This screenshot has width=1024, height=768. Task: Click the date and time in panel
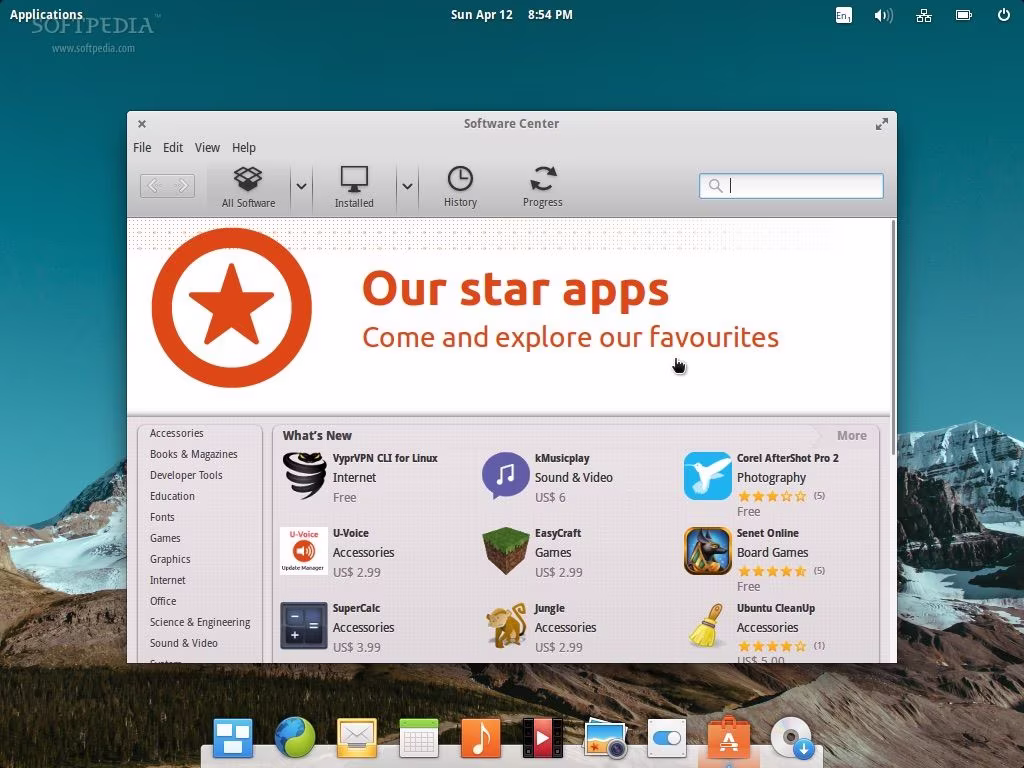511,14
